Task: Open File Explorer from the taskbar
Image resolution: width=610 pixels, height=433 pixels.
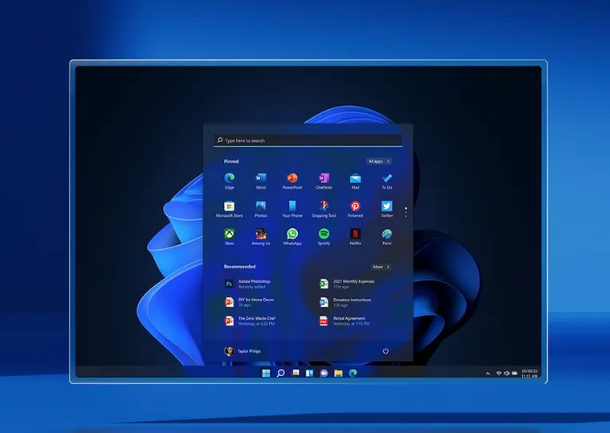Action: (x=338, y=373)
